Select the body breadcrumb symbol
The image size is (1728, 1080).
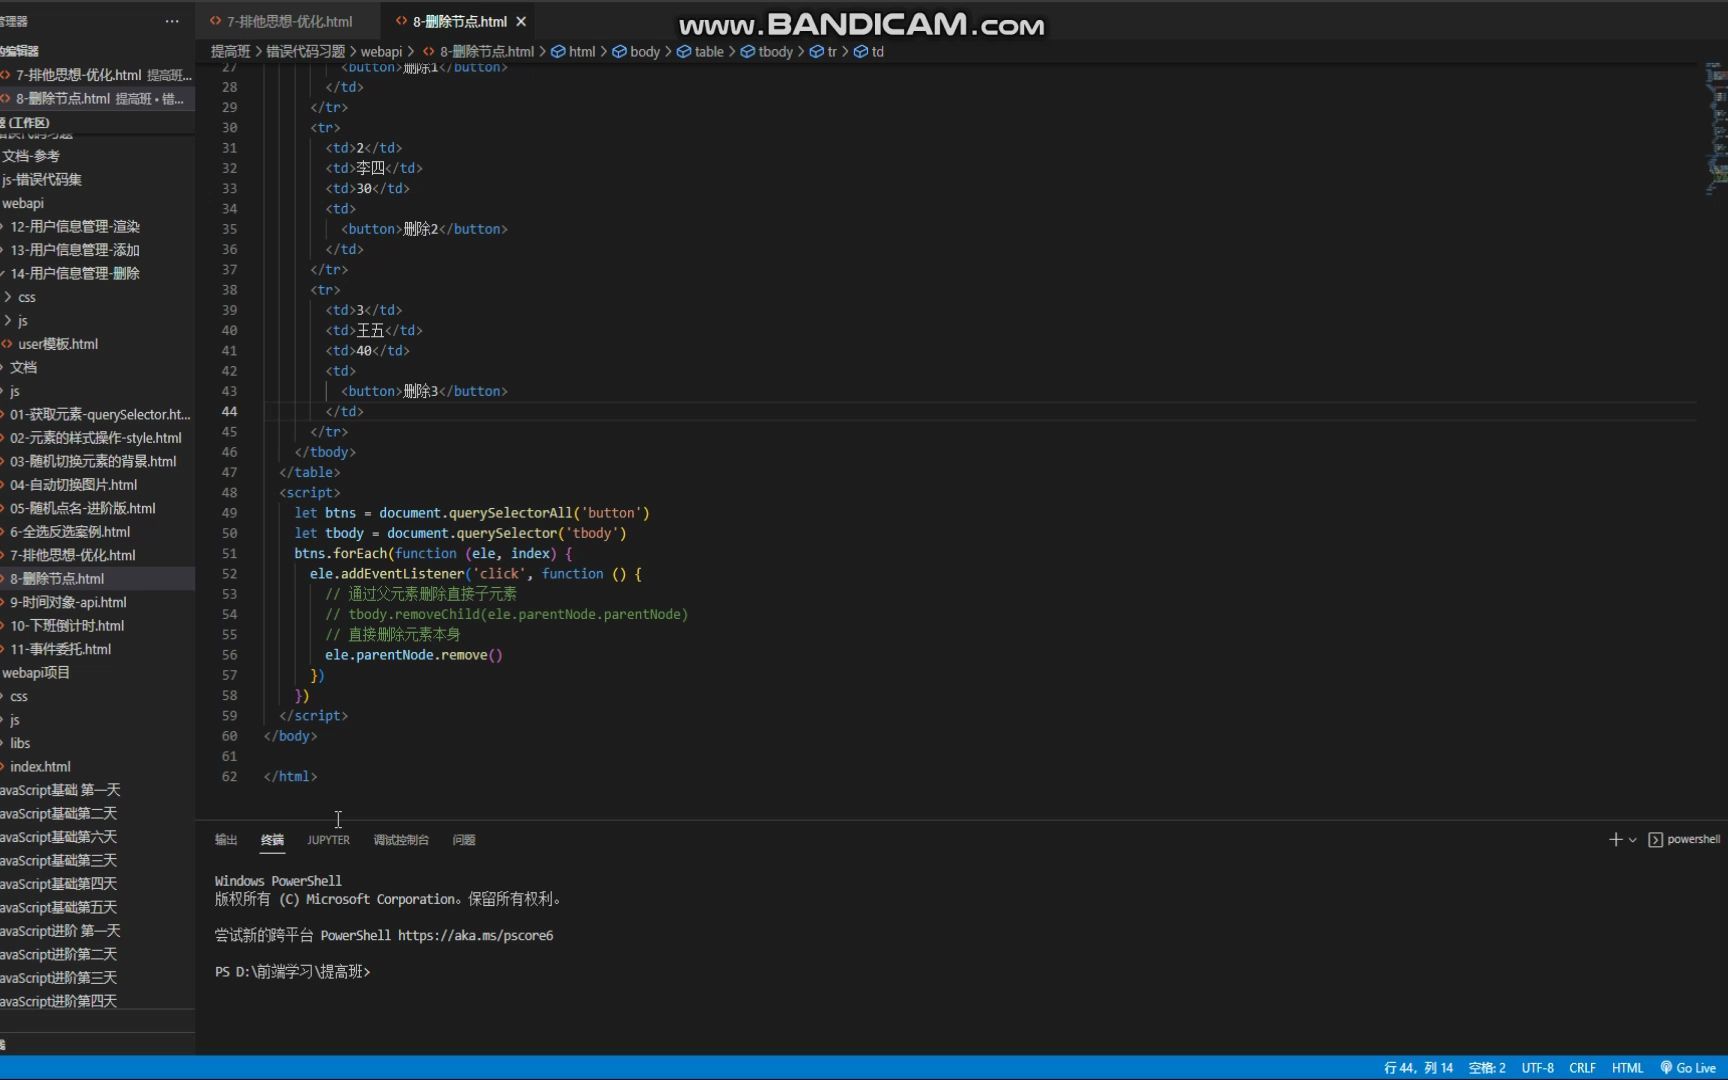(x=636, y=51)
